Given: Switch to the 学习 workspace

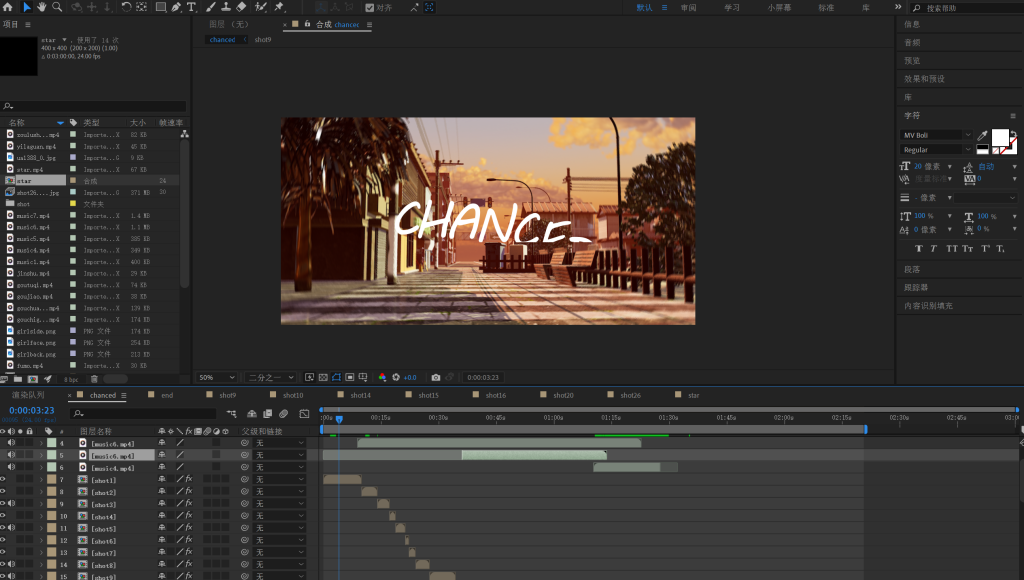Looking at the screenshot, I should (x=731, y=8).
